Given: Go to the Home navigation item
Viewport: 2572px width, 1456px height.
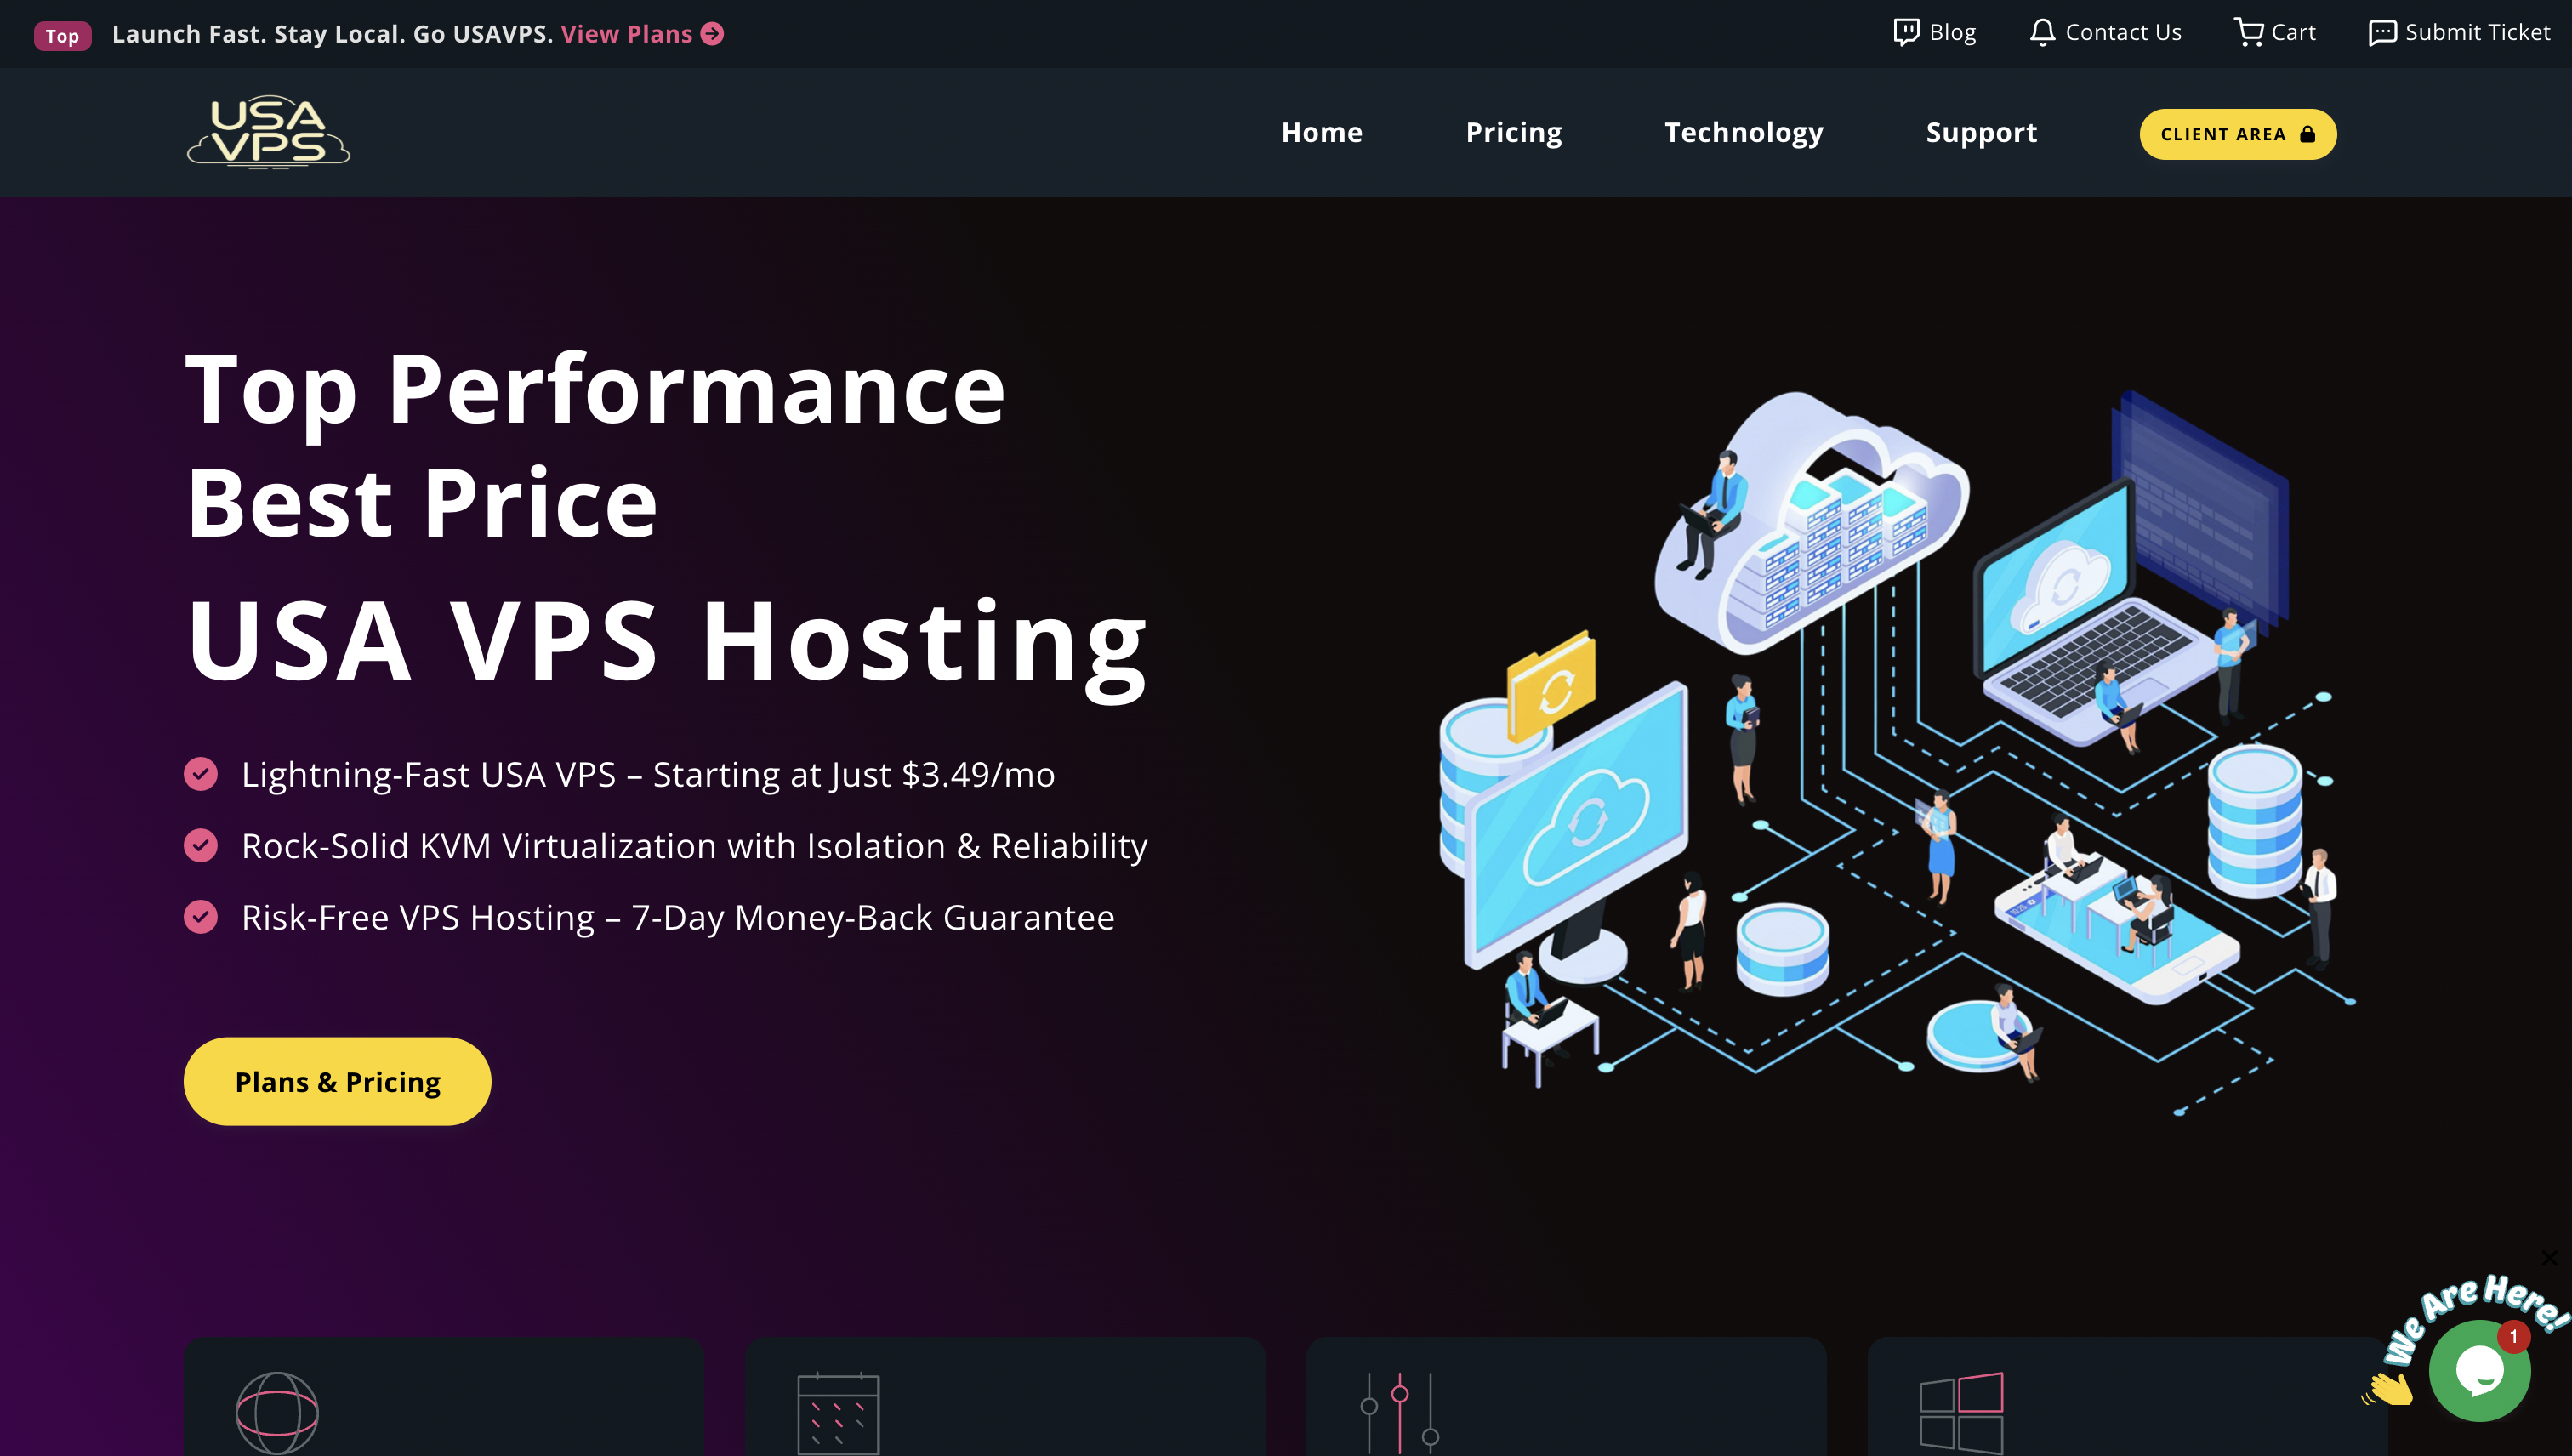Looking at the screenshot, I should click(x=1321, y=133).
